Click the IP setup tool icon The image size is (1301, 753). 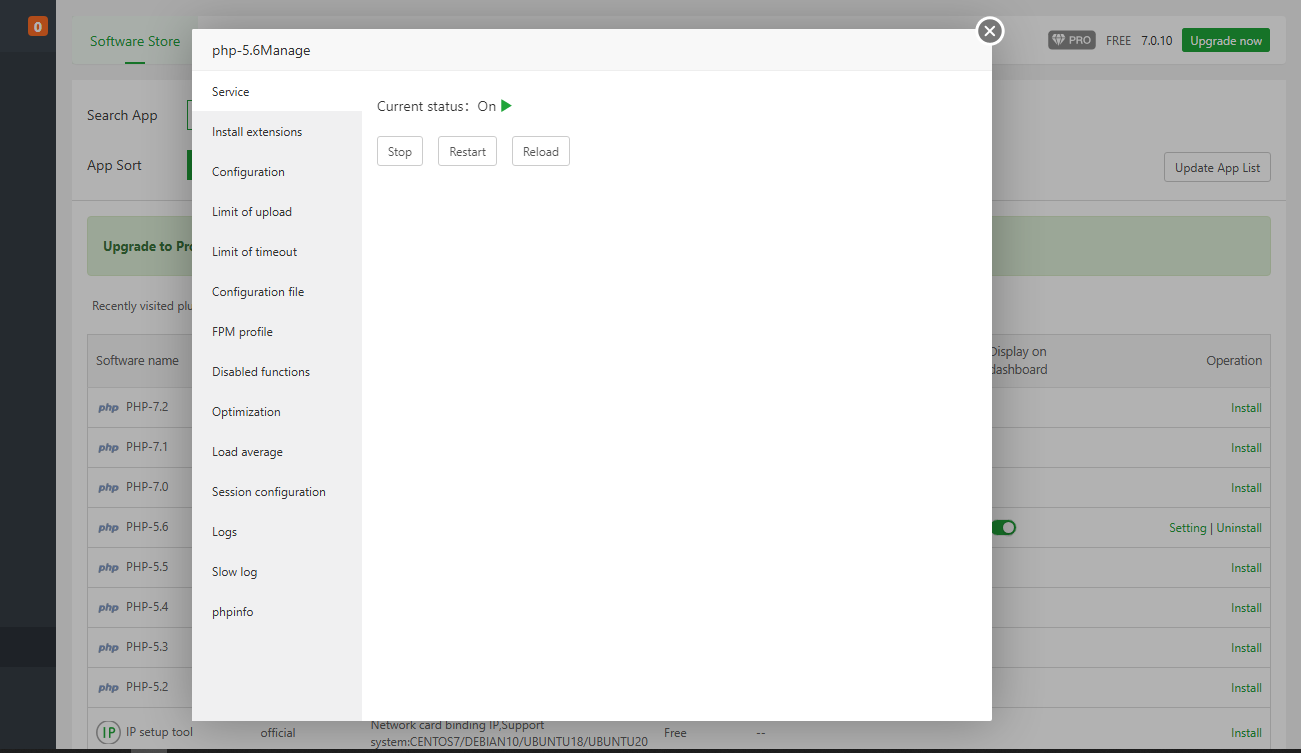pyautogui.click(x=108, y=732)
